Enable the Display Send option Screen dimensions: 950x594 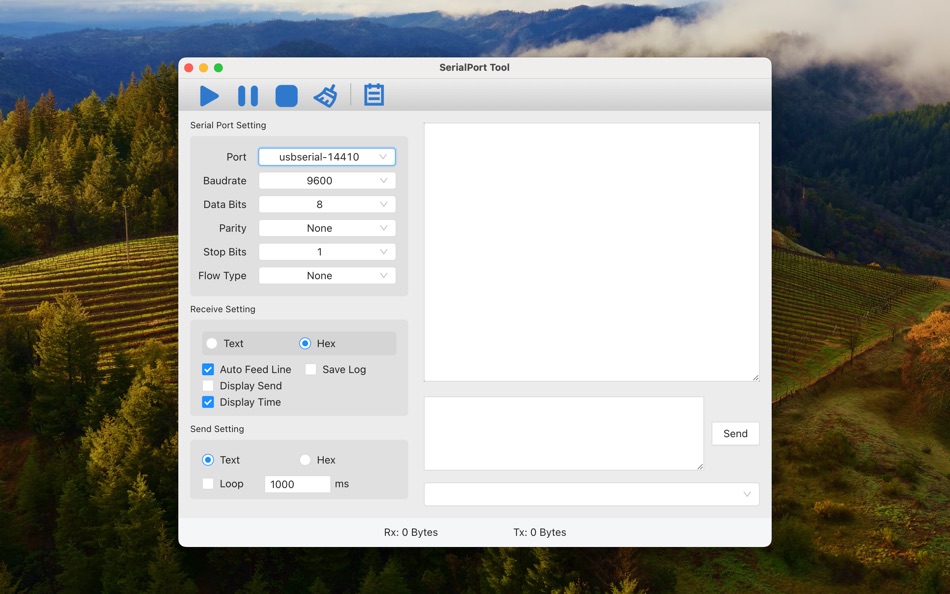pyautogui.click(x=207, y=385)
